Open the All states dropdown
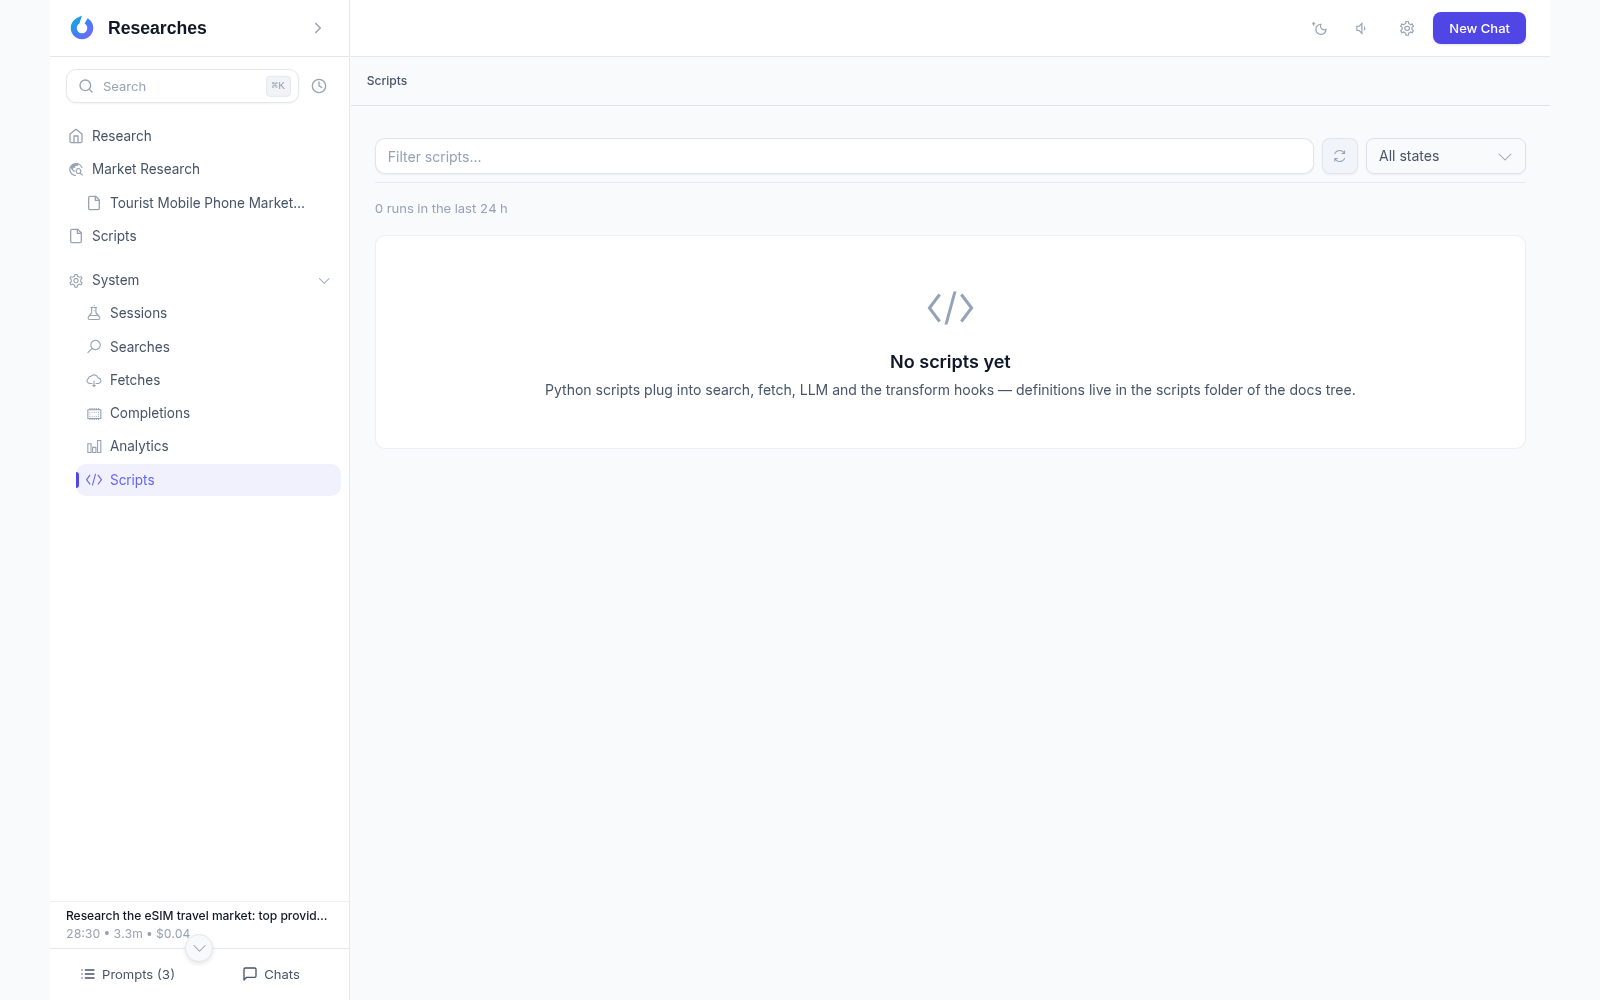Screen dimensions: 1600x1000 pyautogui.click(x=1446, y=156)
